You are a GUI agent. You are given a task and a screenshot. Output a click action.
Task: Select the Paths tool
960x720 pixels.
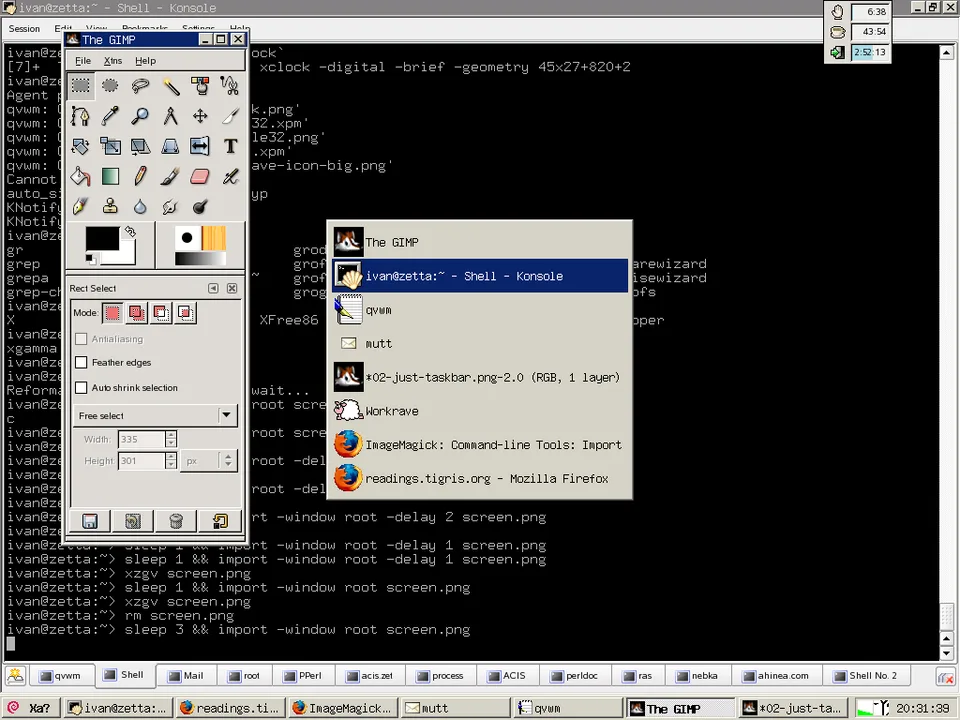[80, 116]
